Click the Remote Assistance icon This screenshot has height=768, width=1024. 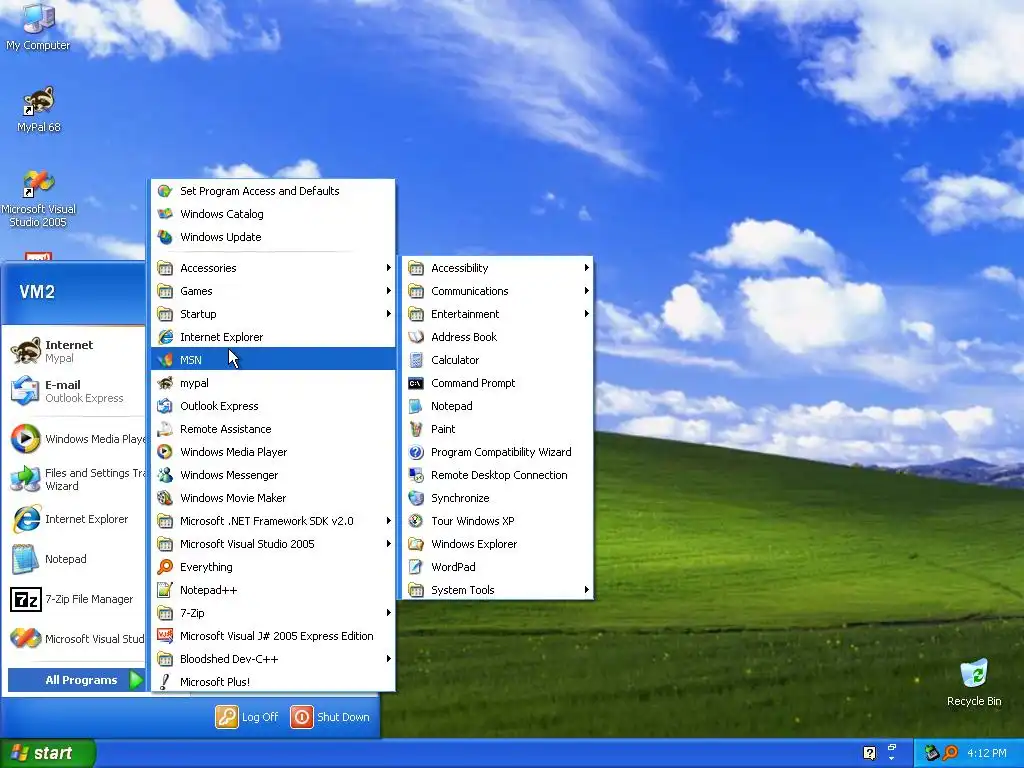(x=165, y=429)
